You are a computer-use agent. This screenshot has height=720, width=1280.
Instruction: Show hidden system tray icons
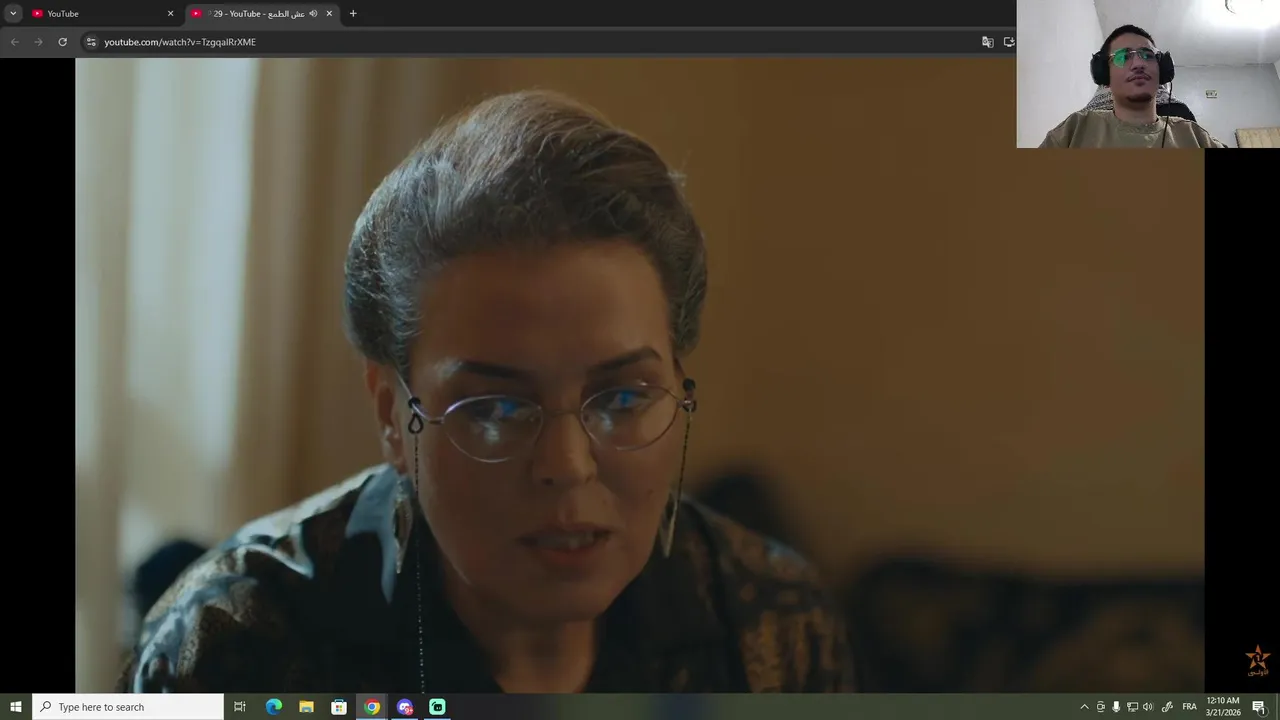pos(1084,707)
